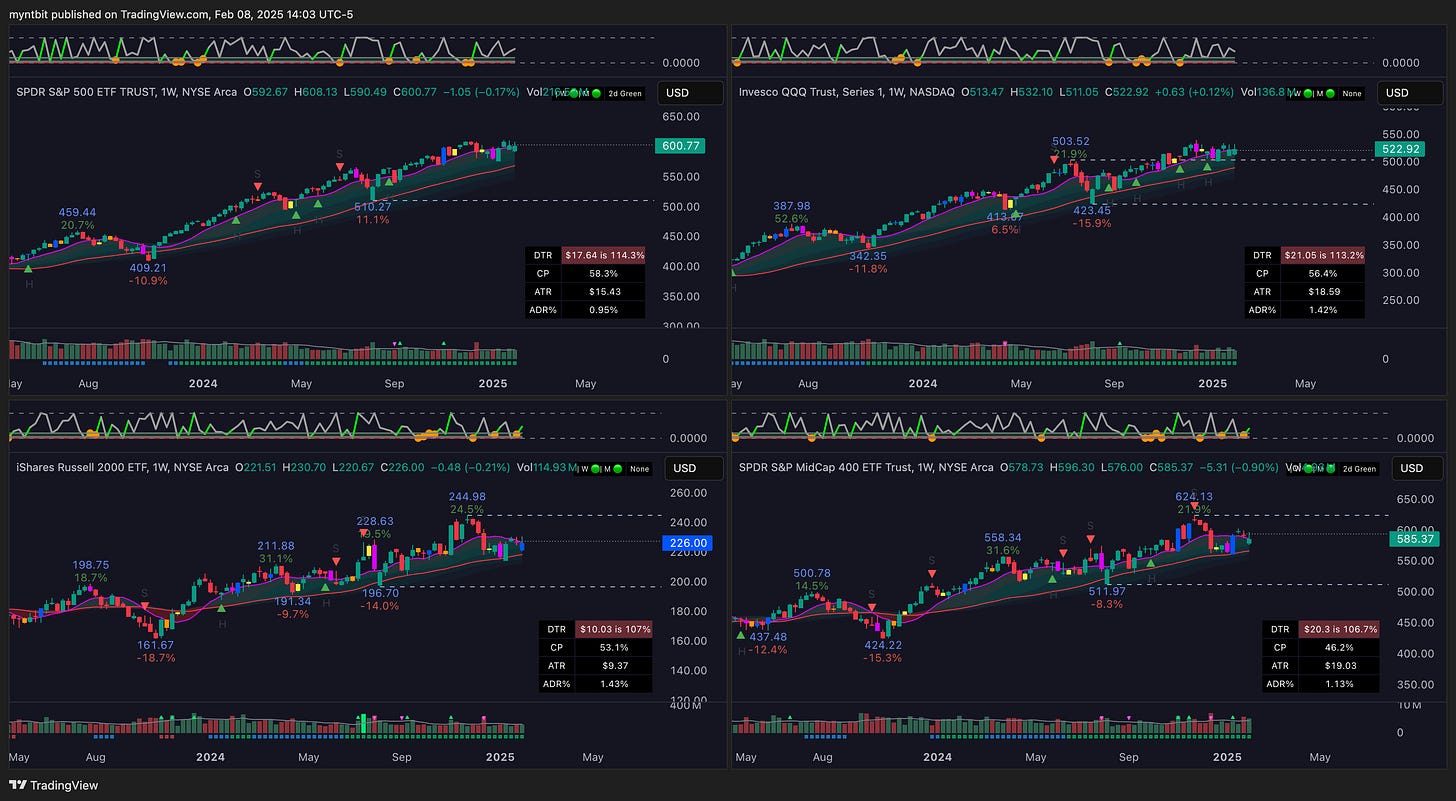Open the USD currency selector on Invesco QQQ chart
Image resolution: width=1456 pixels, height=801 pixels.
1409,93
